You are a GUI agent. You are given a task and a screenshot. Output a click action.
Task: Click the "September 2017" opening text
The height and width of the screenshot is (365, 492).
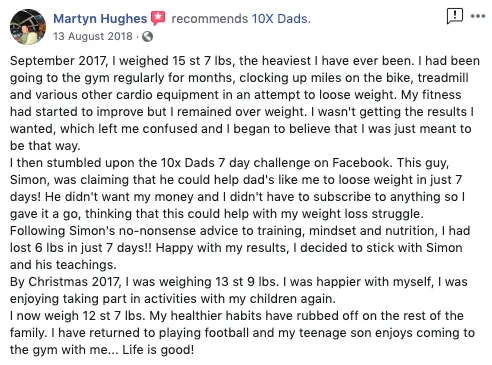[x=59, y=61]
